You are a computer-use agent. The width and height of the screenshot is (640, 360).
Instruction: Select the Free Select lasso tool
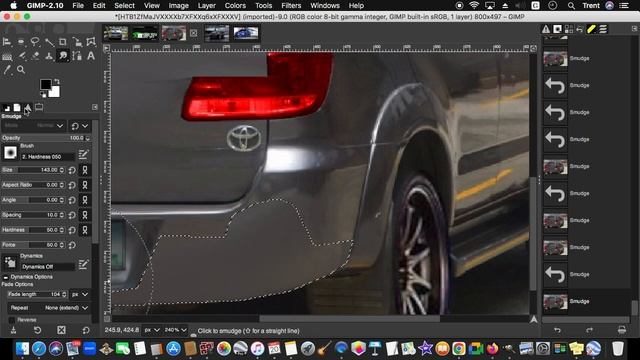pos(35,42)
